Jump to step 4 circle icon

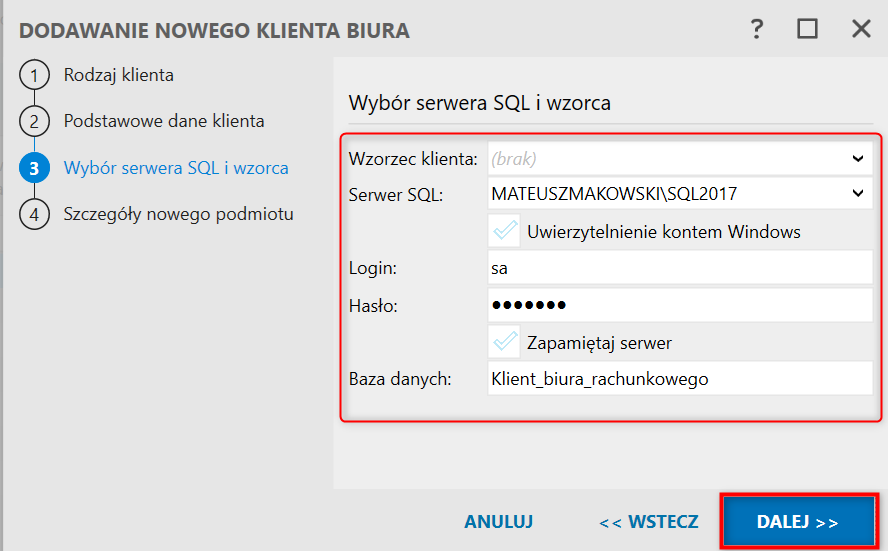[34, 214]
